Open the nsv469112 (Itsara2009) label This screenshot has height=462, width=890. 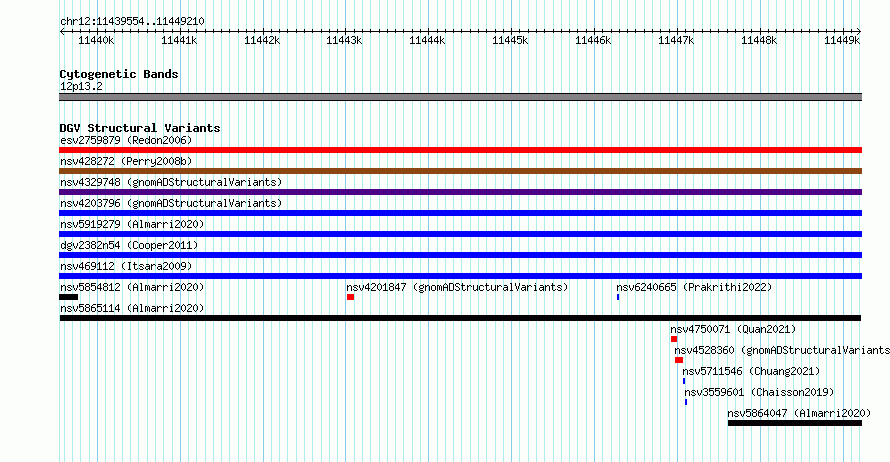coord(126,266)
